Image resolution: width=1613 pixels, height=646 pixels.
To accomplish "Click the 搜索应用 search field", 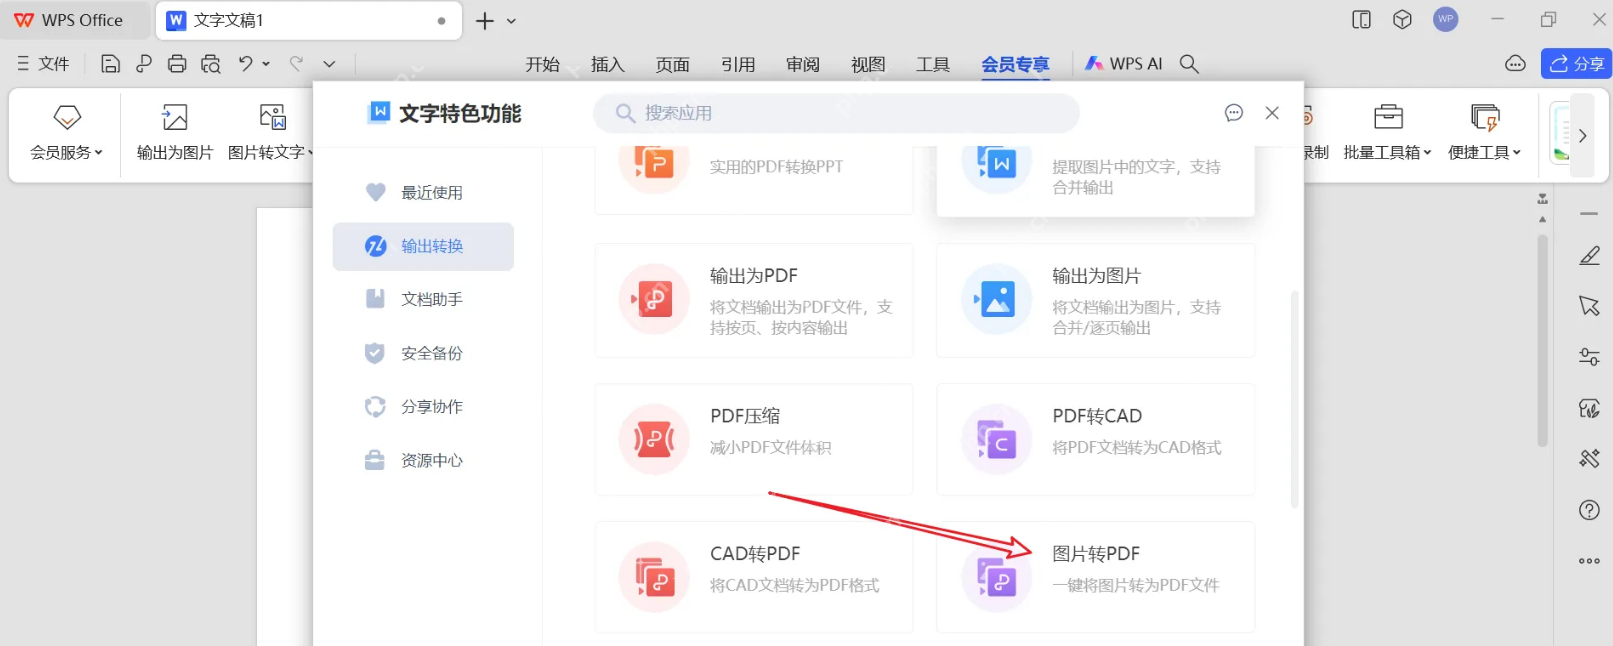I will (836, 113).
